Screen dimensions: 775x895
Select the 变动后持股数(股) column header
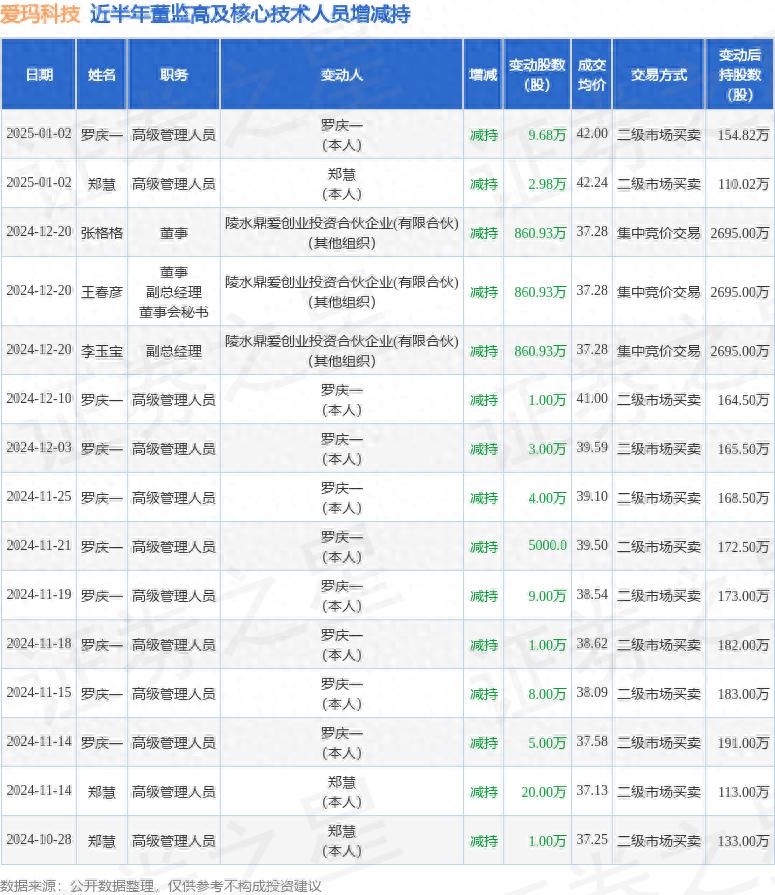[x=740, y=75]
